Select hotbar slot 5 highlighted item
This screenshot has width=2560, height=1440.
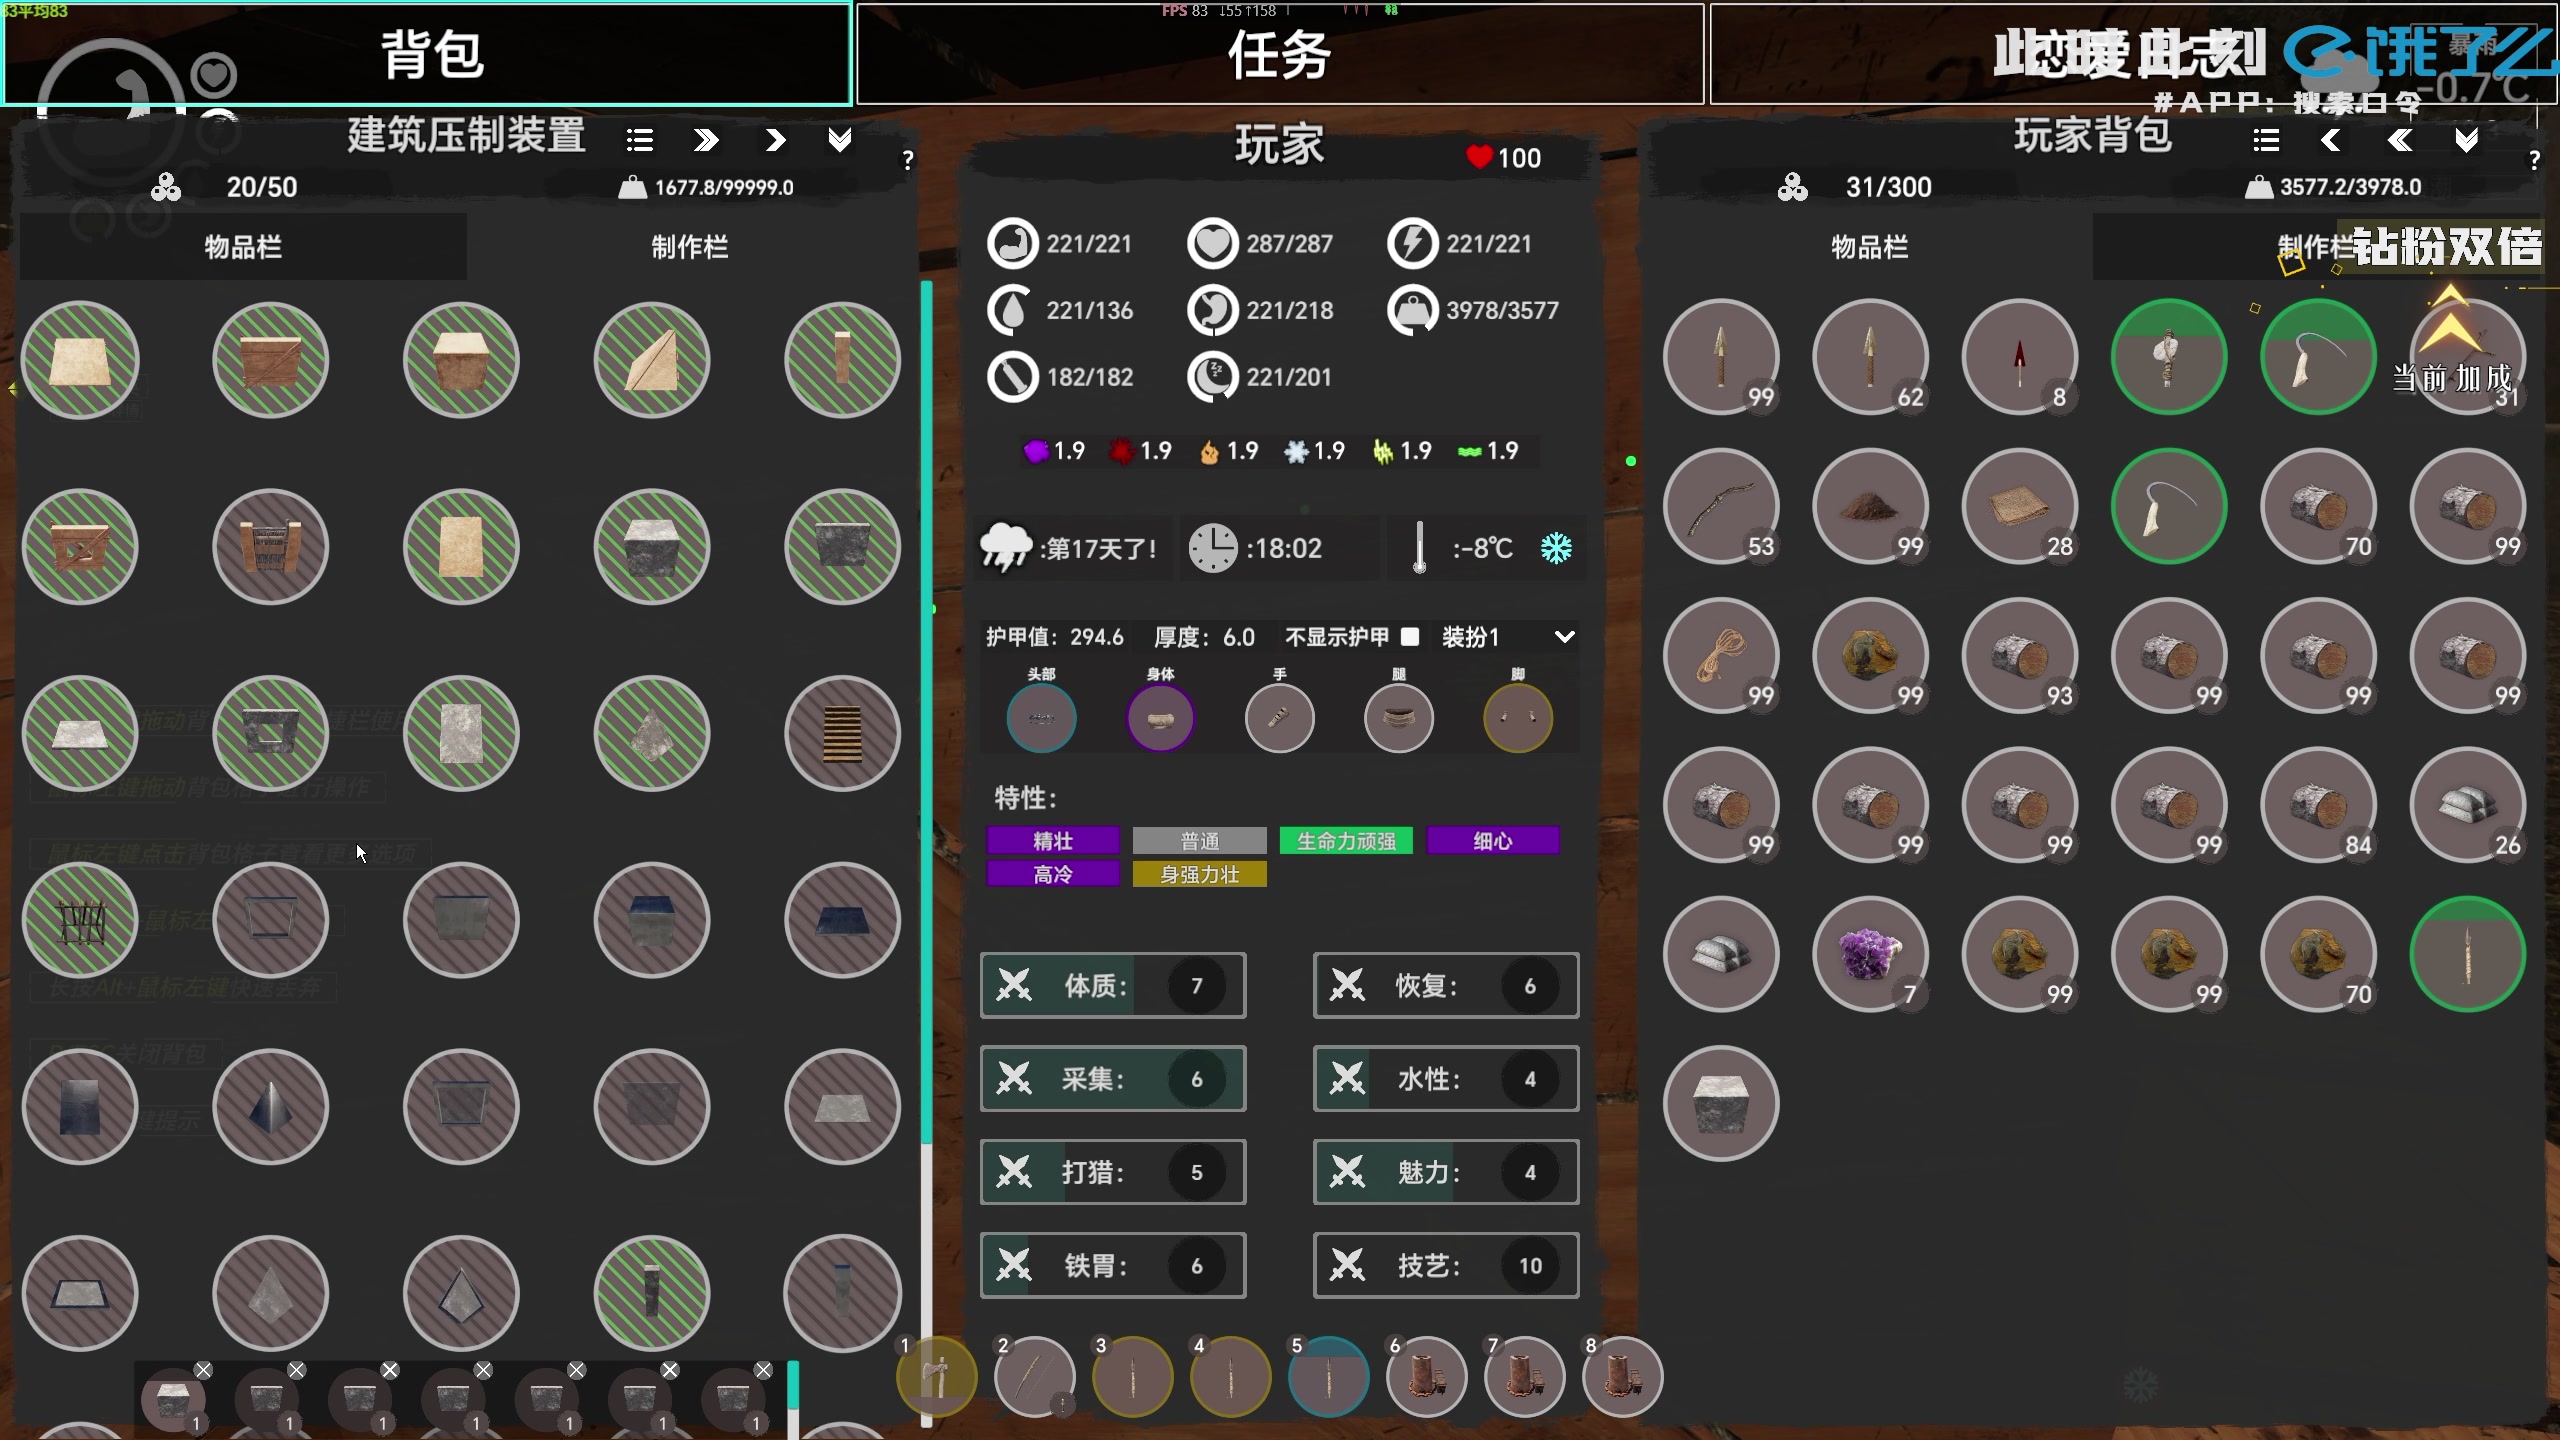tap(1328, 1377)
